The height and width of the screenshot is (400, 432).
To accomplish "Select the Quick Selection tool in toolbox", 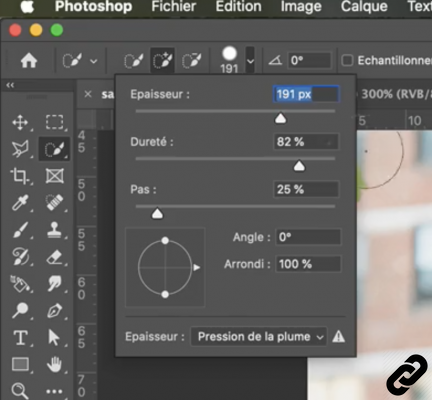I will (x=55, y=149).
